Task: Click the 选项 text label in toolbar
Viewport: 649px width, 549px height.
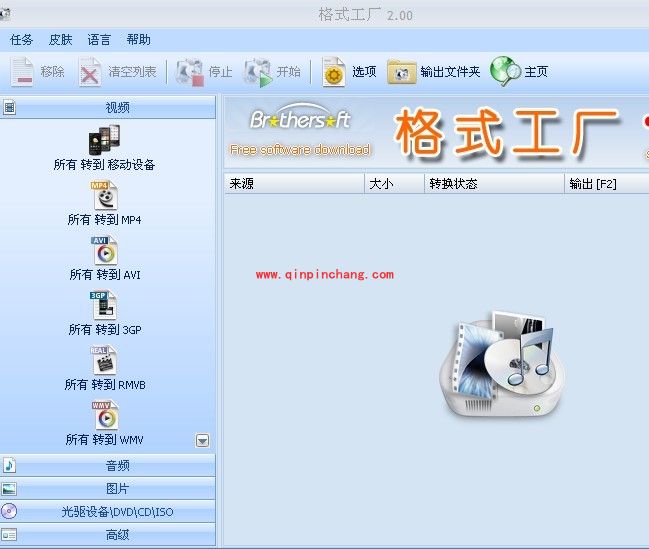Action: (364, 72)
